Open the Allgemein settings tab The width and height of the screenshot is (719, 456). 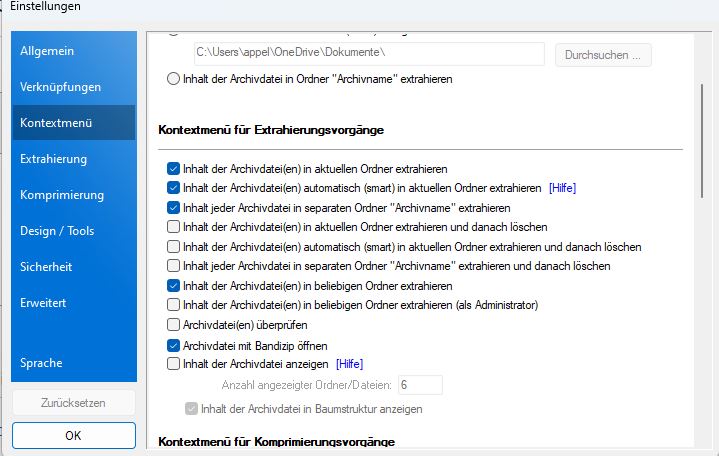pos(74,51)
